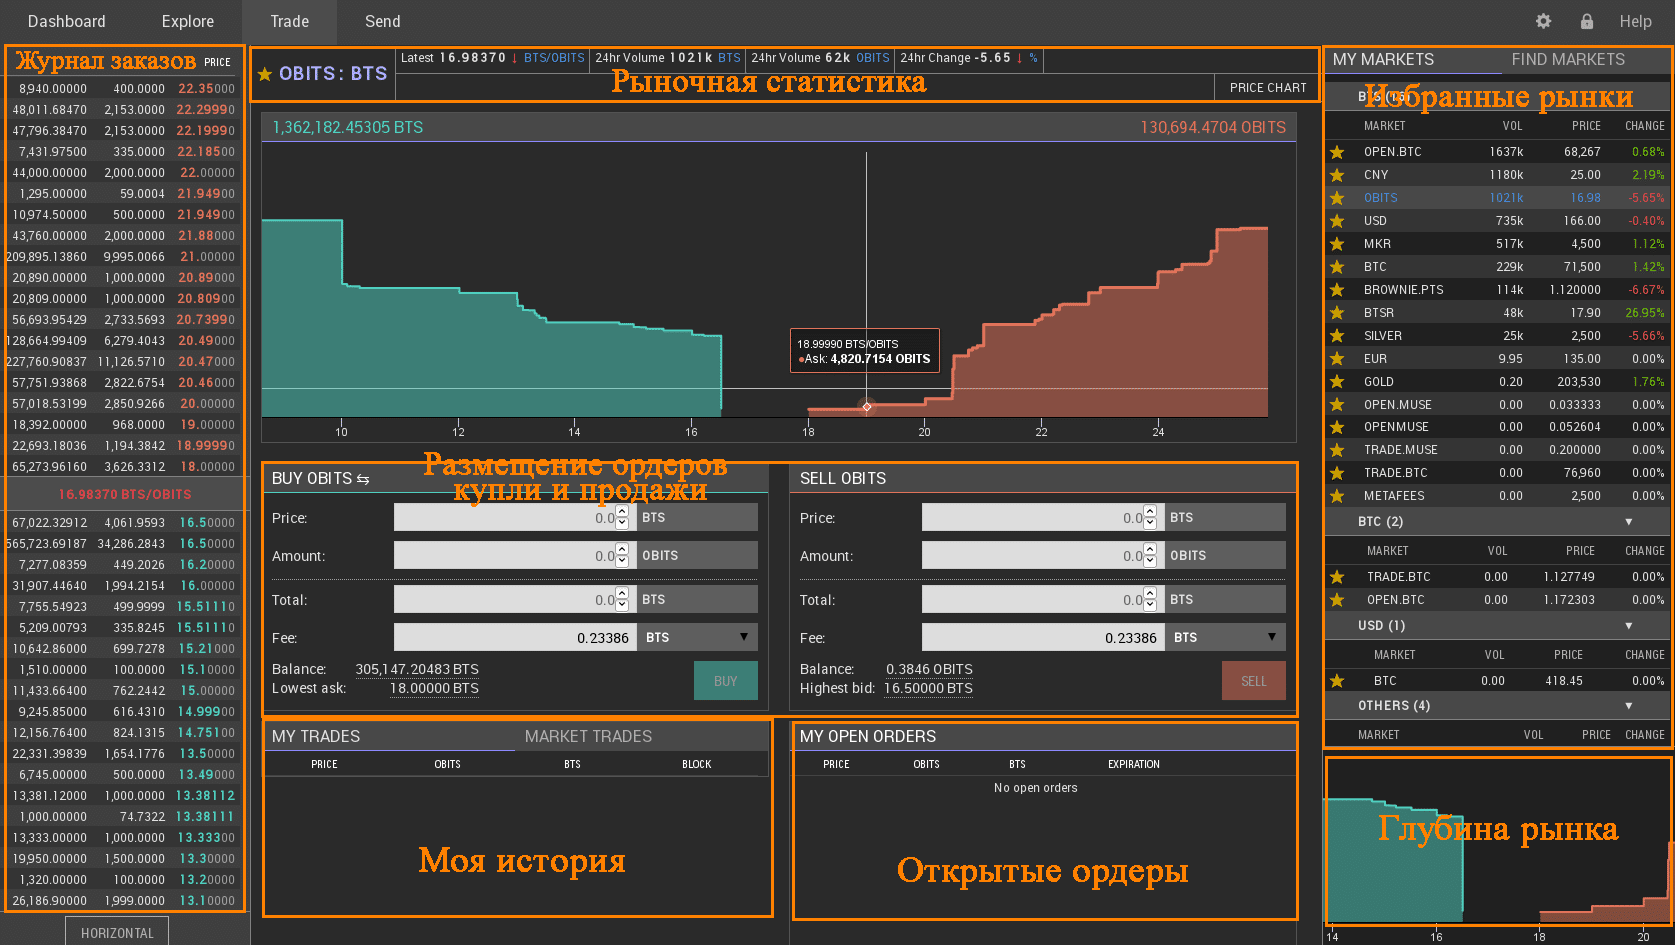Toggle star for BROWNIE.PTS market row

click(x=1337, y=290)
